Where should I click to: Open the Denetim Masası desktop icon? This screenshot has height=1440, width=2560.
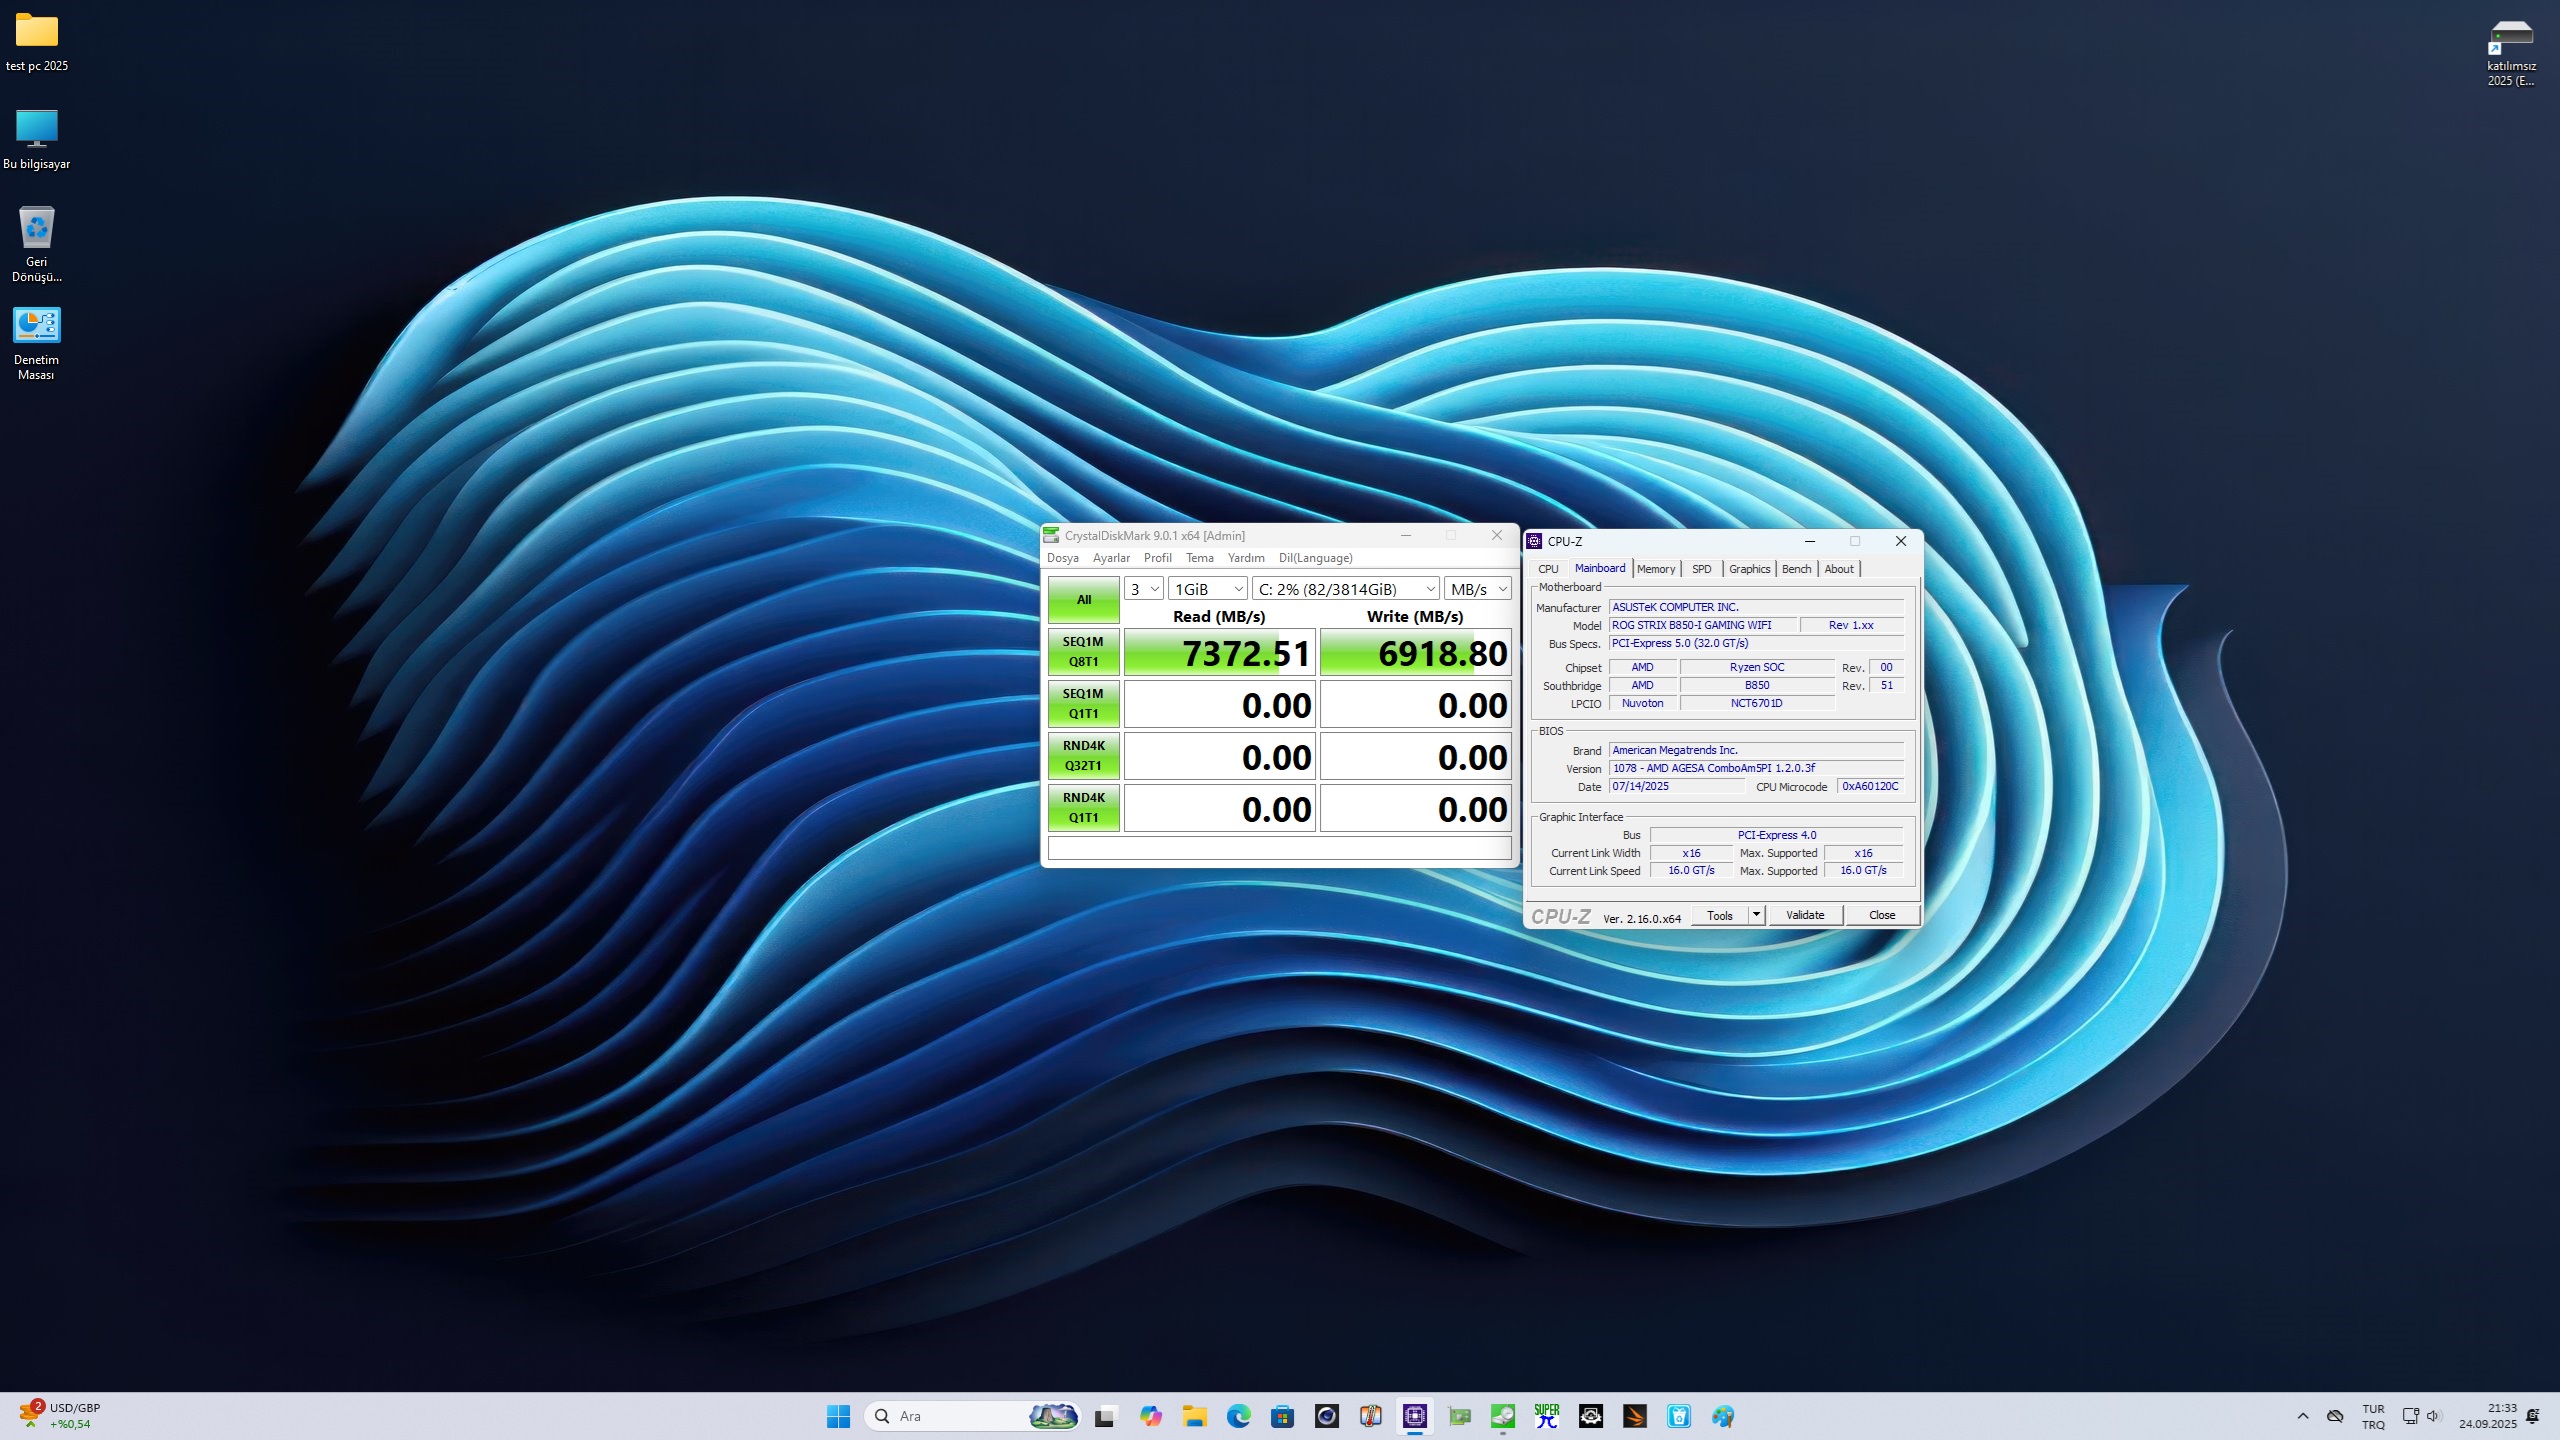37,342
